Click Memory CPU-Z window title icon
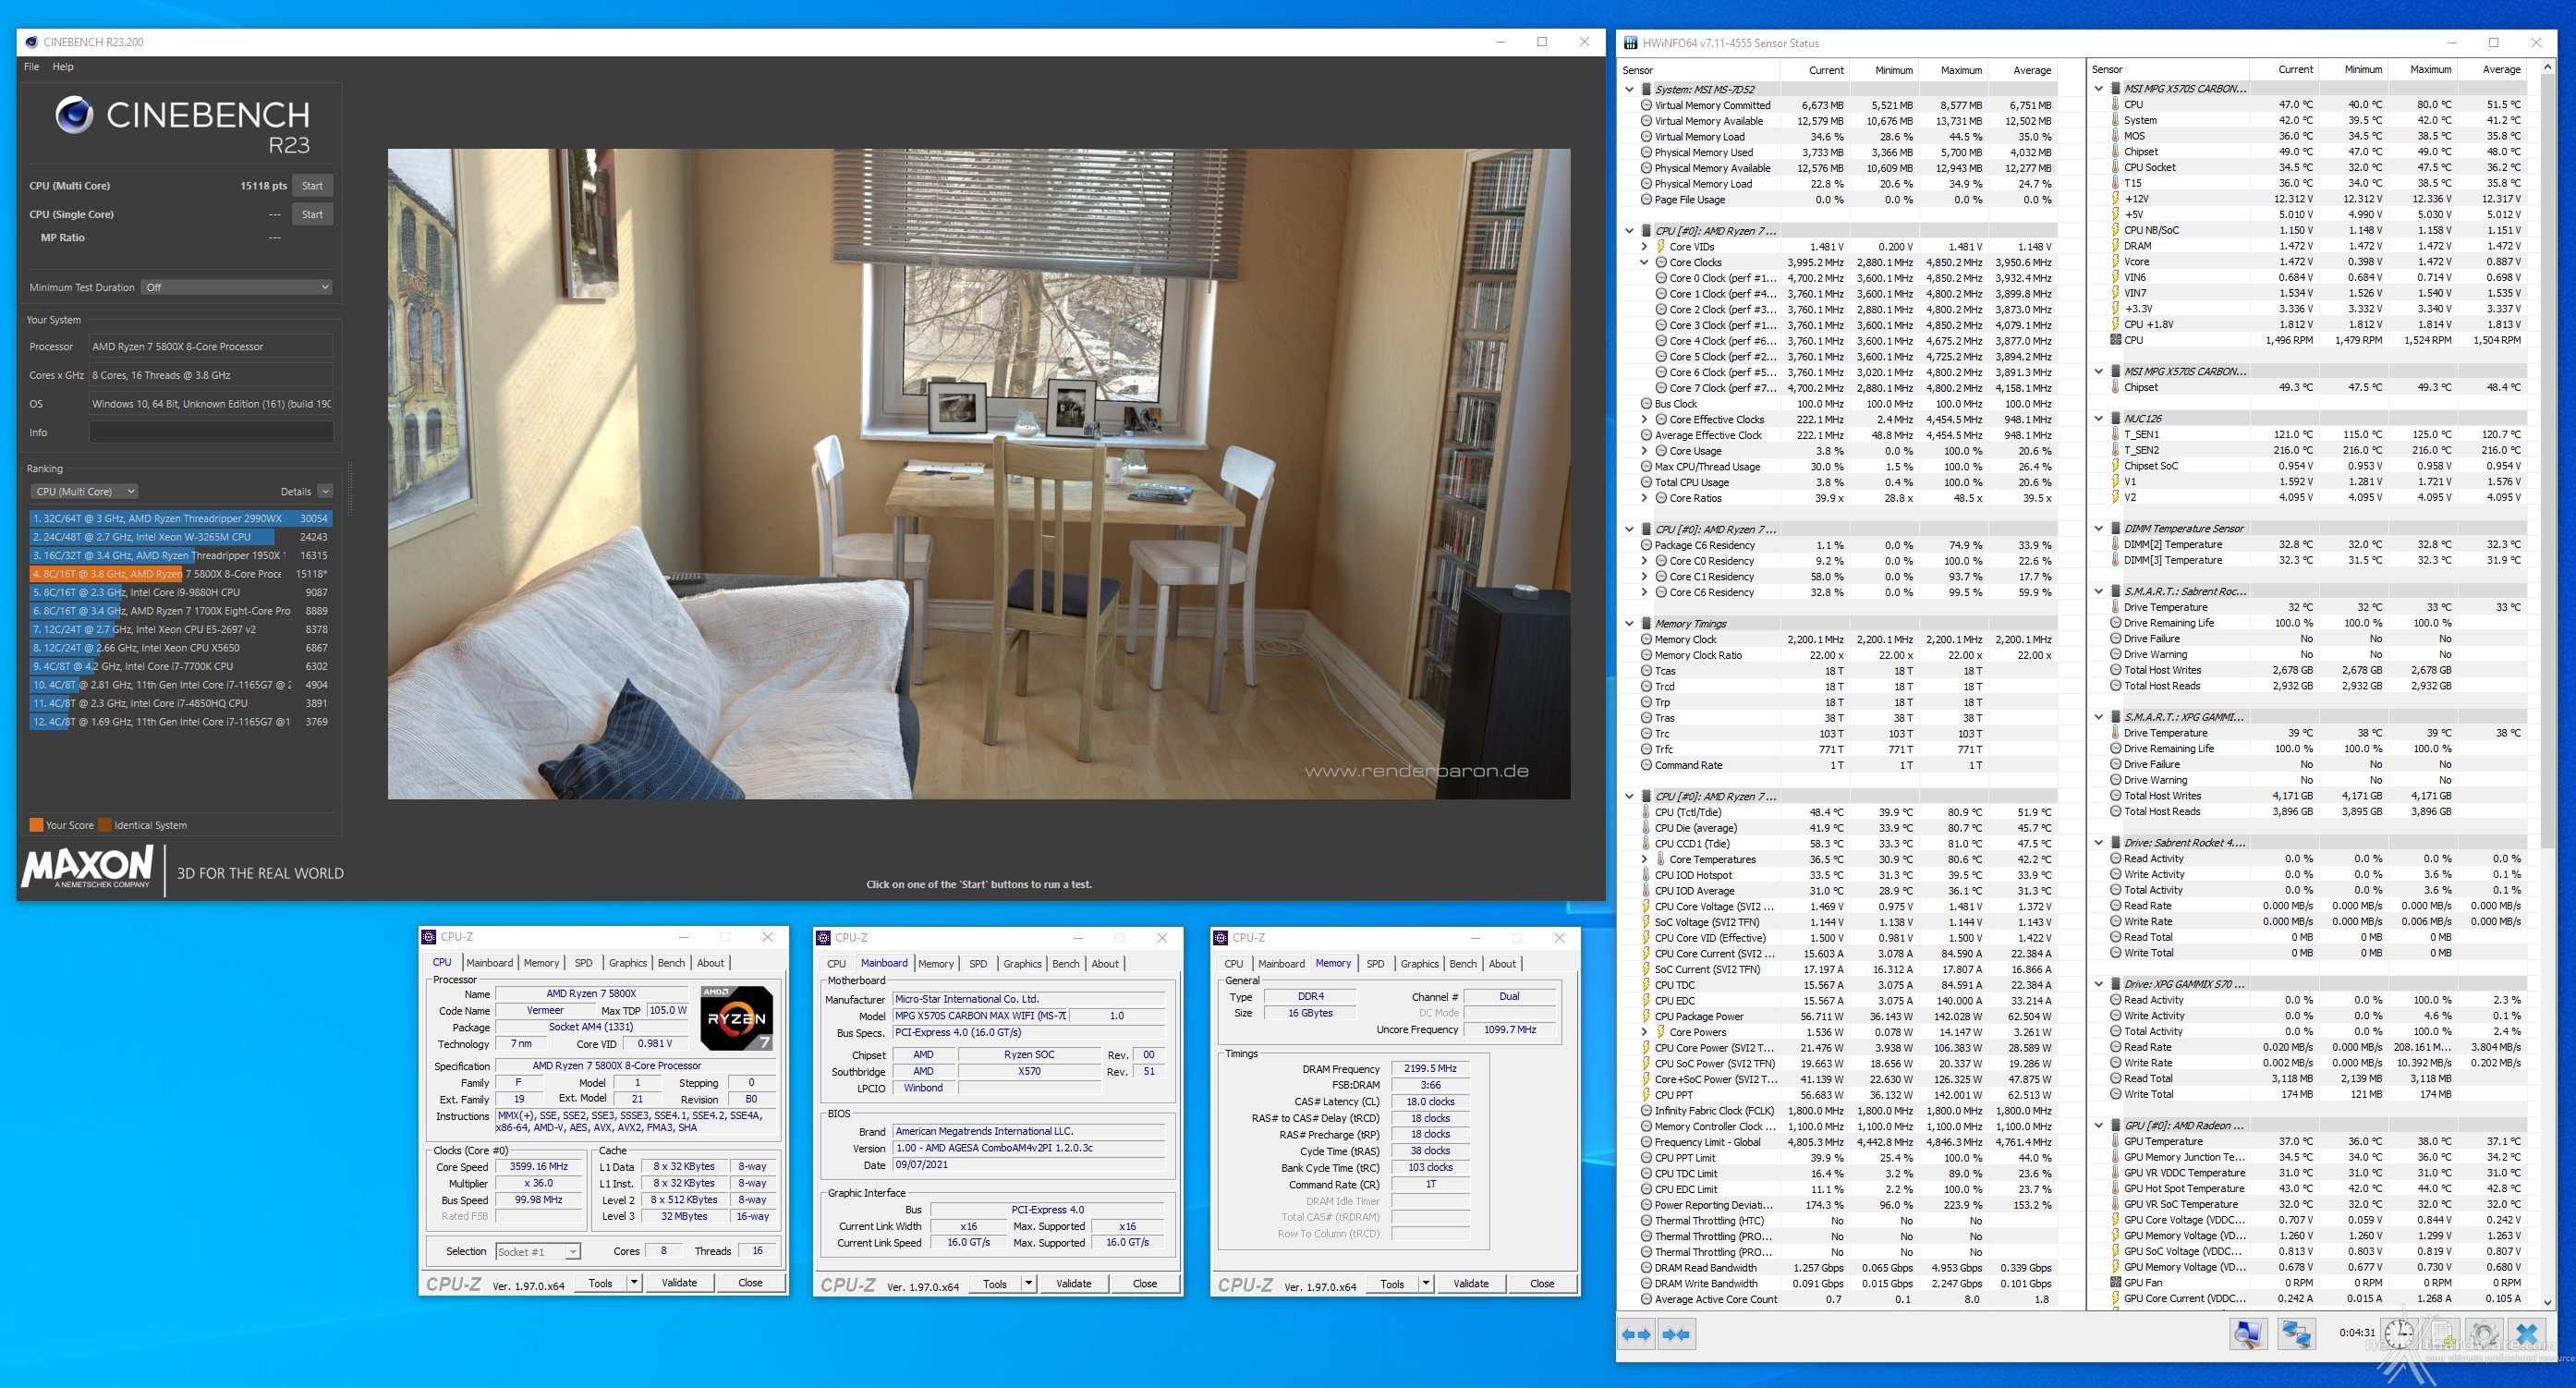This screenshot has height=1388, width=2576. [1221, 938]
